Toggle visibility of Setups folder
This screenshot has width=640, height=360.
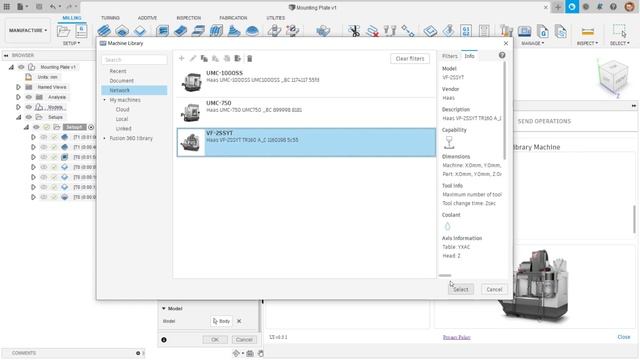click(x=29, y=117)
